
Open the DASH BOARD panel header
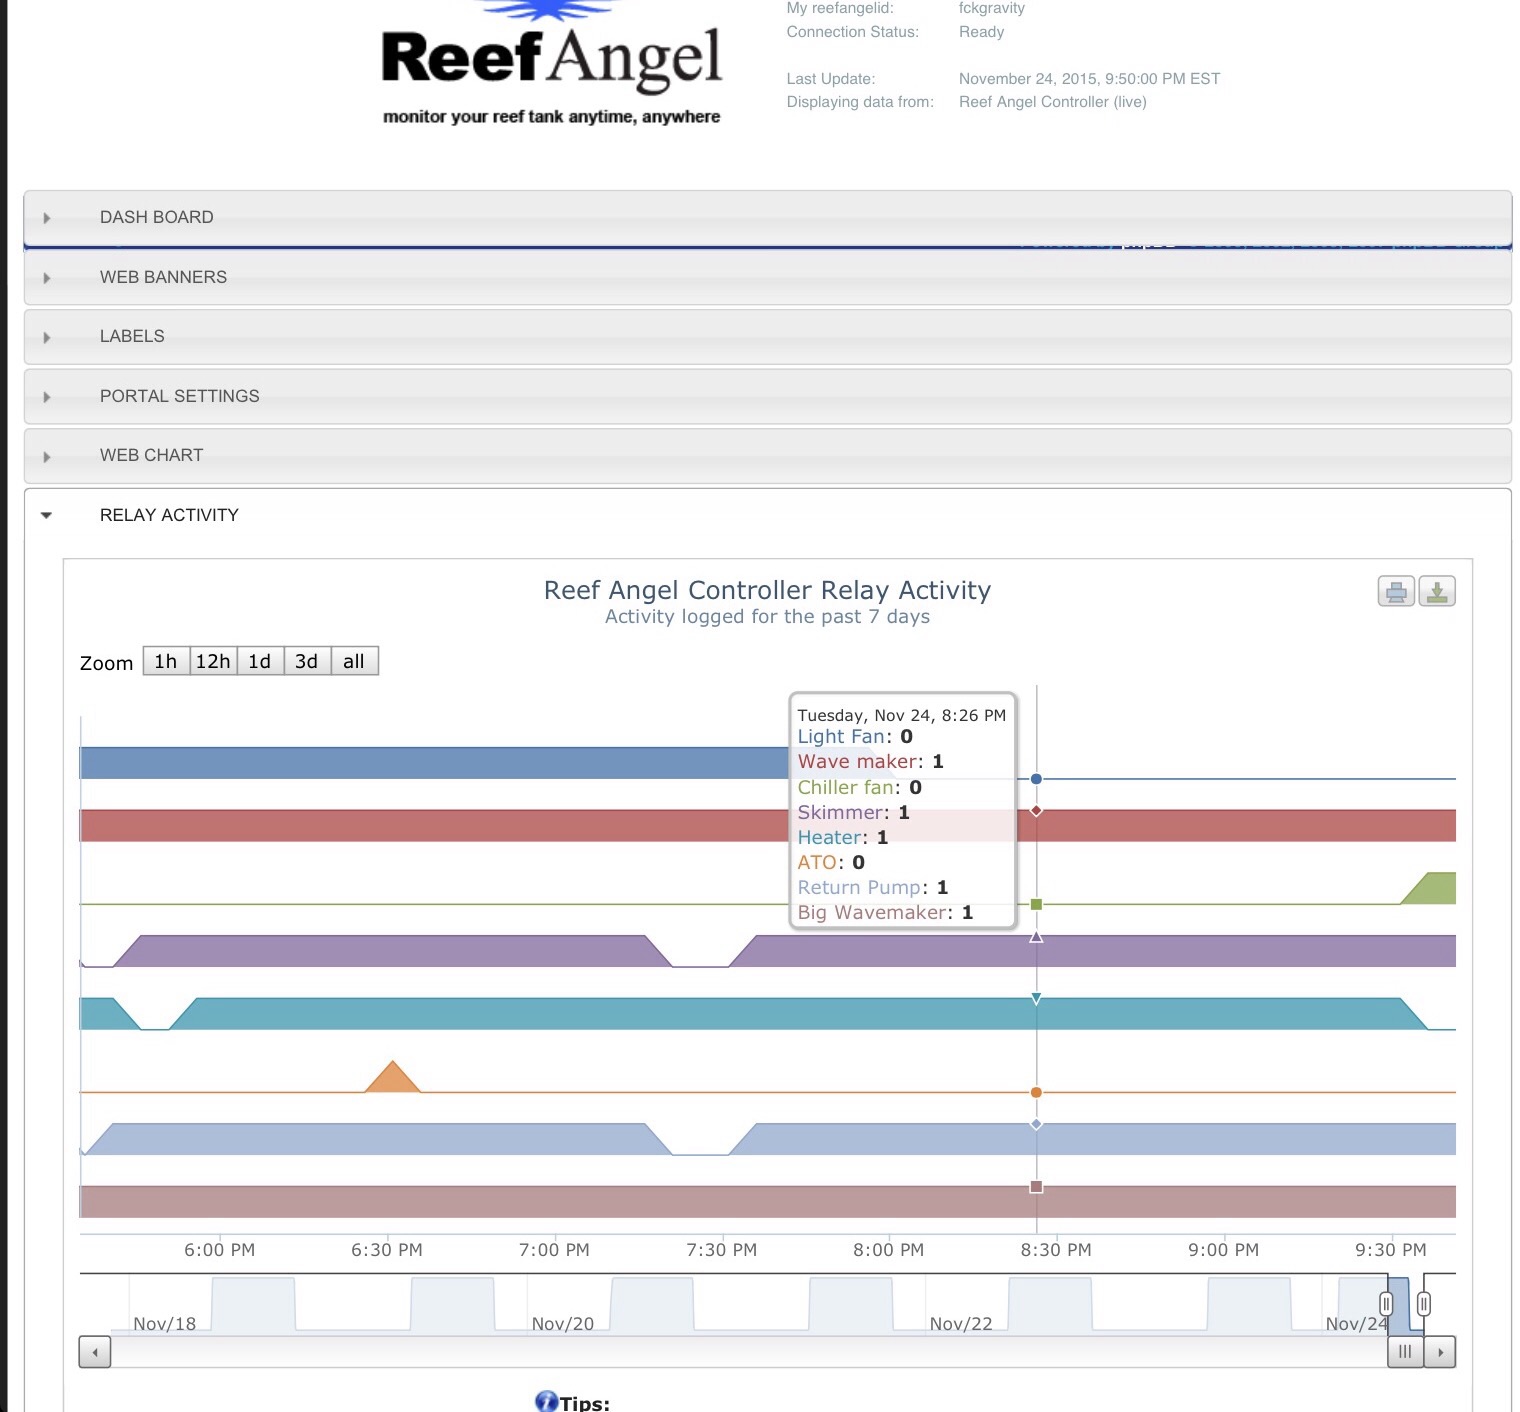767,218
